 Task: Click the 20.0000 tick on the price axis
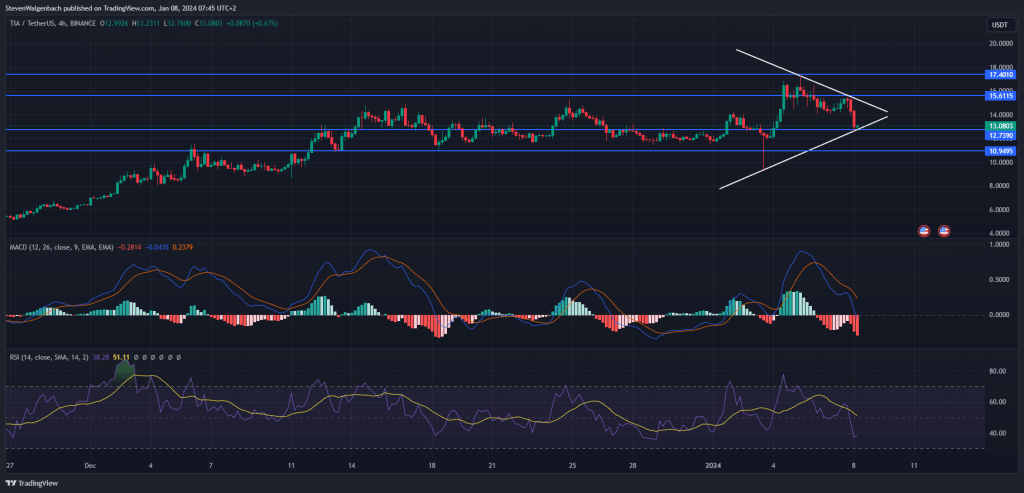pos(1000,44)
